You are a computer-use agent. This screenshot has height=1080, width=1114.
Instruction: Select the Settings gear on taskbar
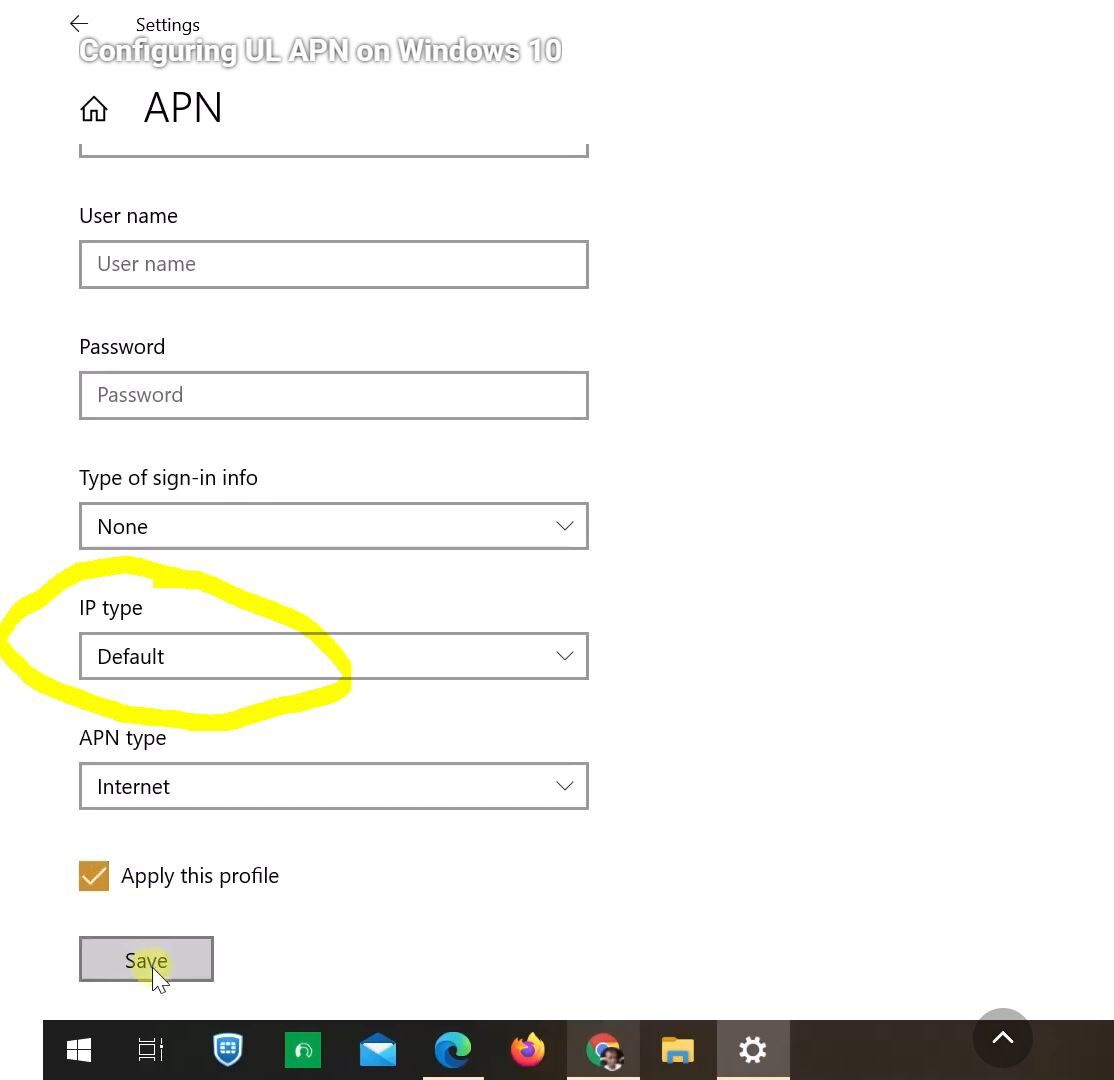point(753,1049)
